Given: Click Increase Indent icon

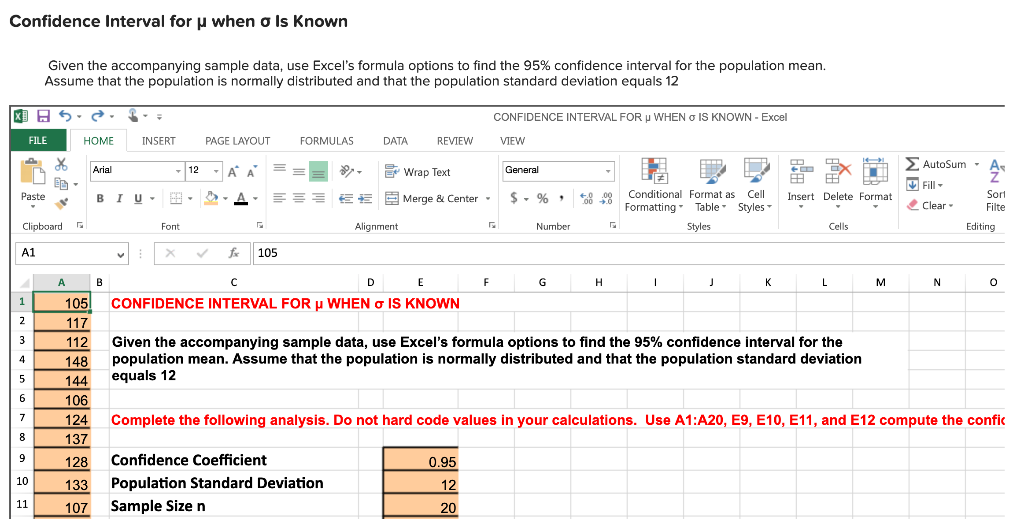Looking at the screenshot, I should tap(365, 199).
